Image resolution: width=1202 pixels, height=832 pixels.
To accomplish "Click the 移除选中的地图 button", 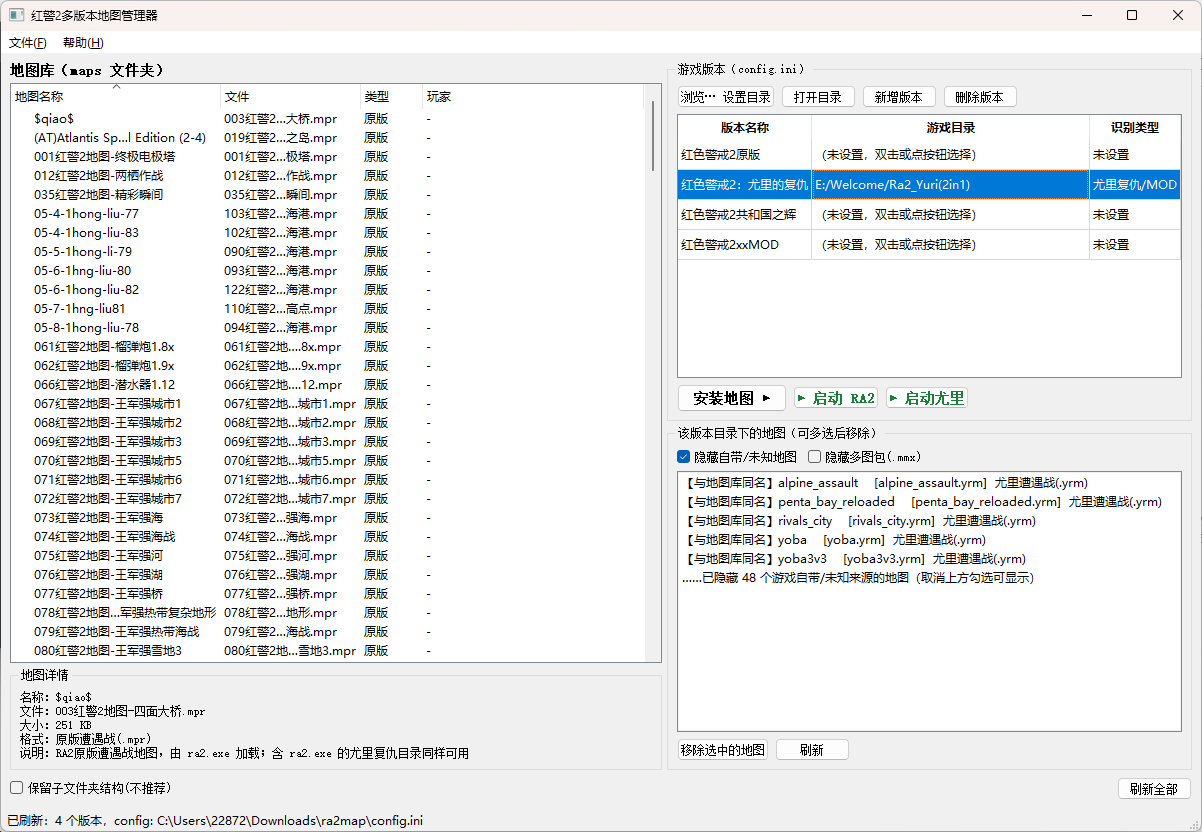I will point(723,750).
